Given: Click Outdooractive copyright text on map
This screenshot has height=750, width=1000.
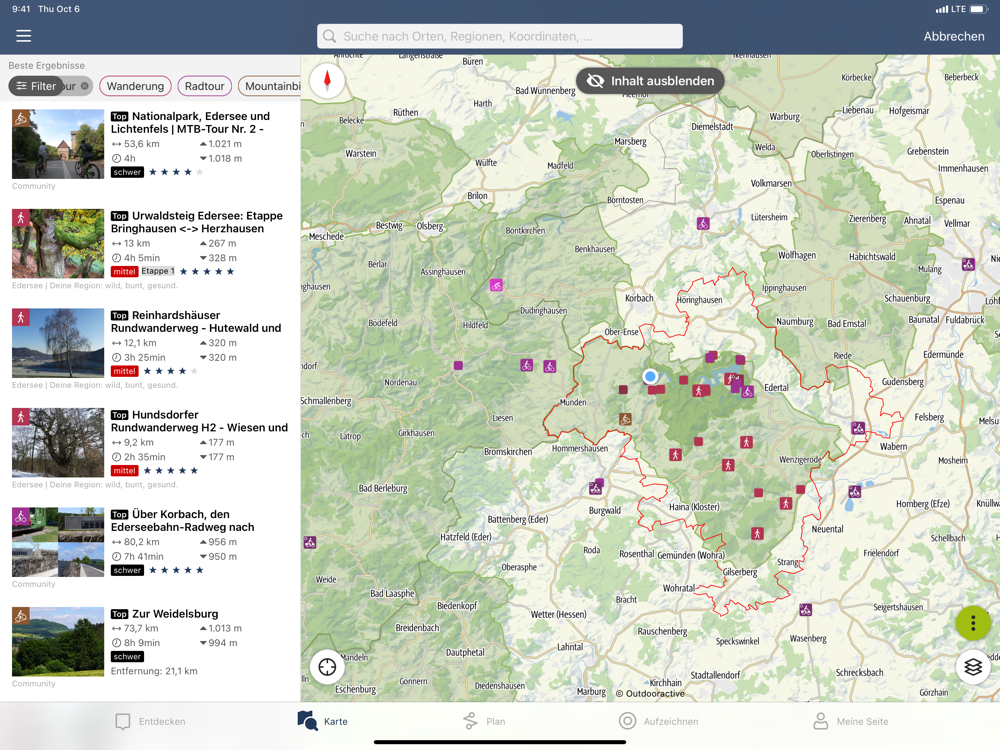Looking at the screenshot, I should click(650, 693).
